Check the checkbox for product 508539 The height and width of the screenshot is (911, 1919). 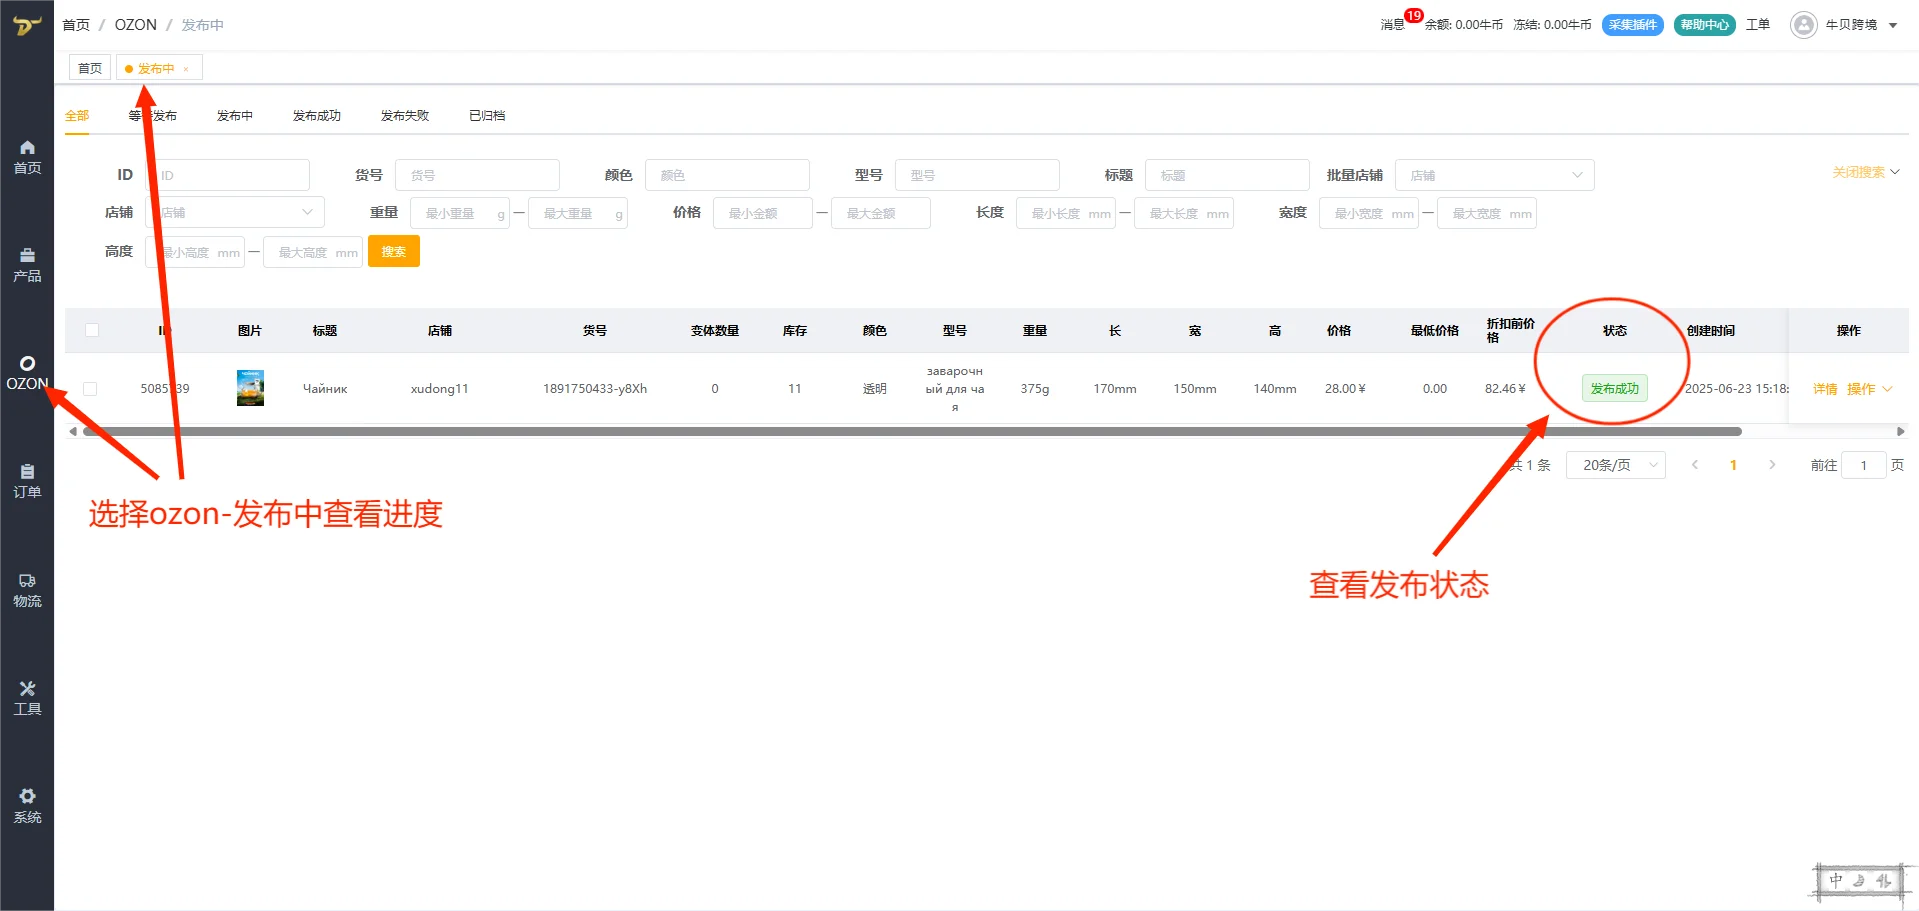pos(89,388)
